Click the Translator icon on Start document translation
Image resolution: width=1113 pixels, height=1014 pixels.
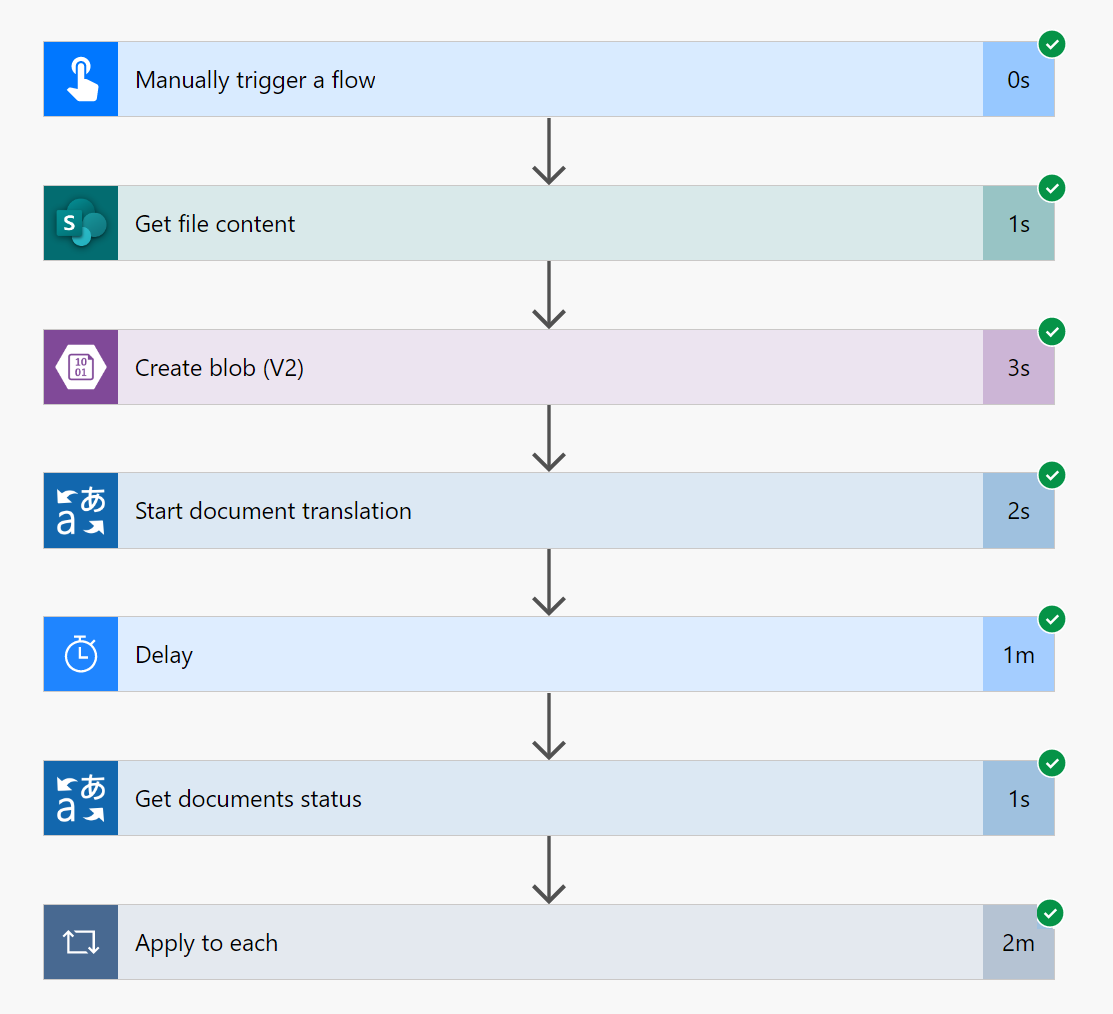[x=80, y=510]
